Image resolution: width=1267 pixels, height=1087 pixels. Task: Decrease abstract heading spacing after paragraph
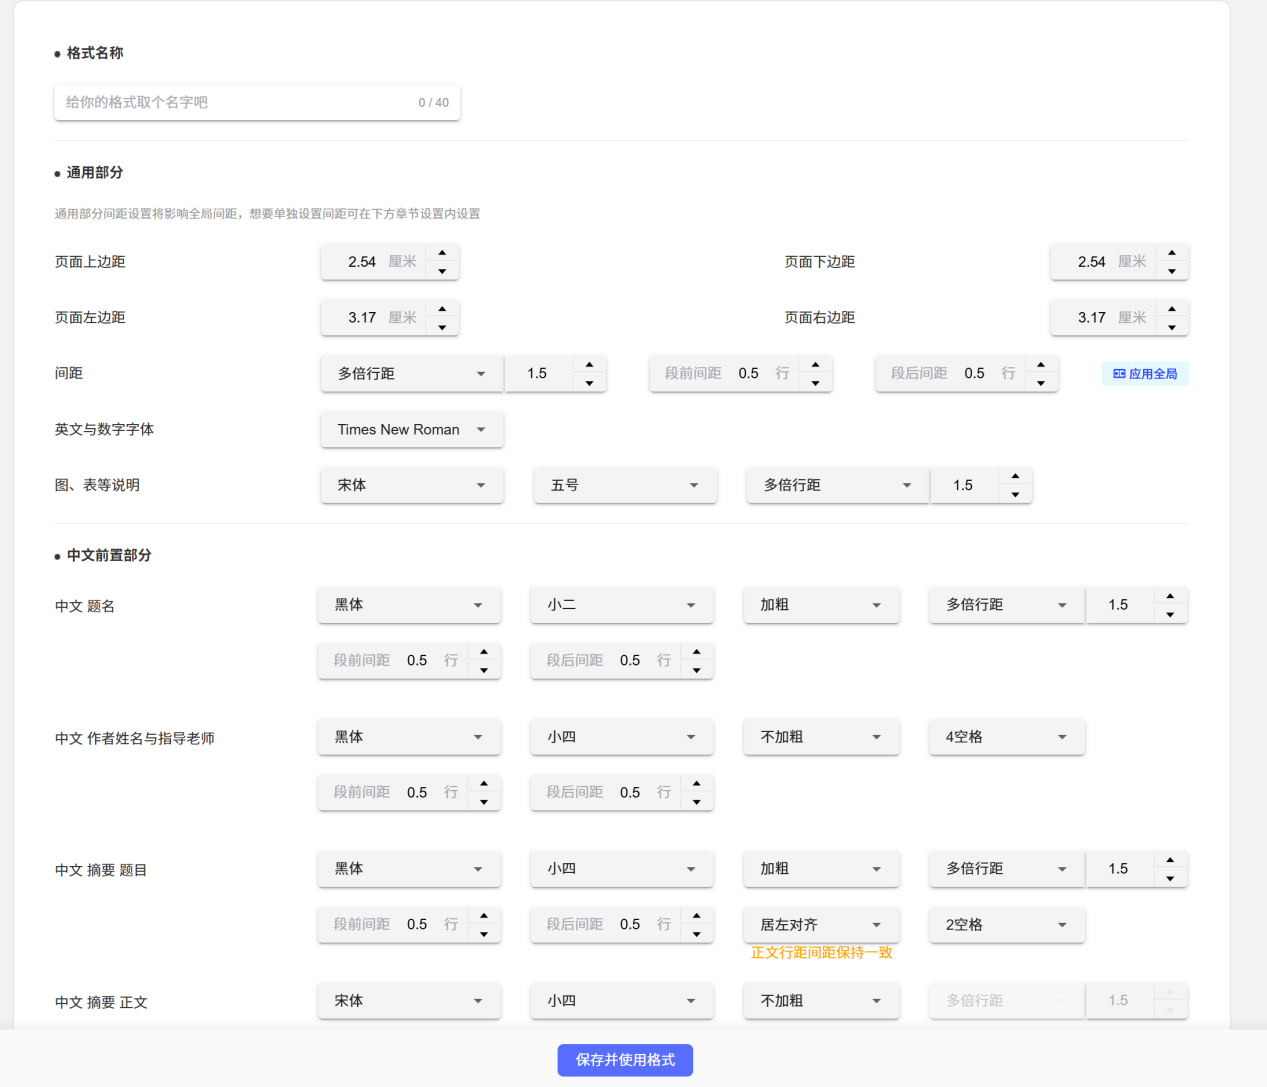click(697, 934)
